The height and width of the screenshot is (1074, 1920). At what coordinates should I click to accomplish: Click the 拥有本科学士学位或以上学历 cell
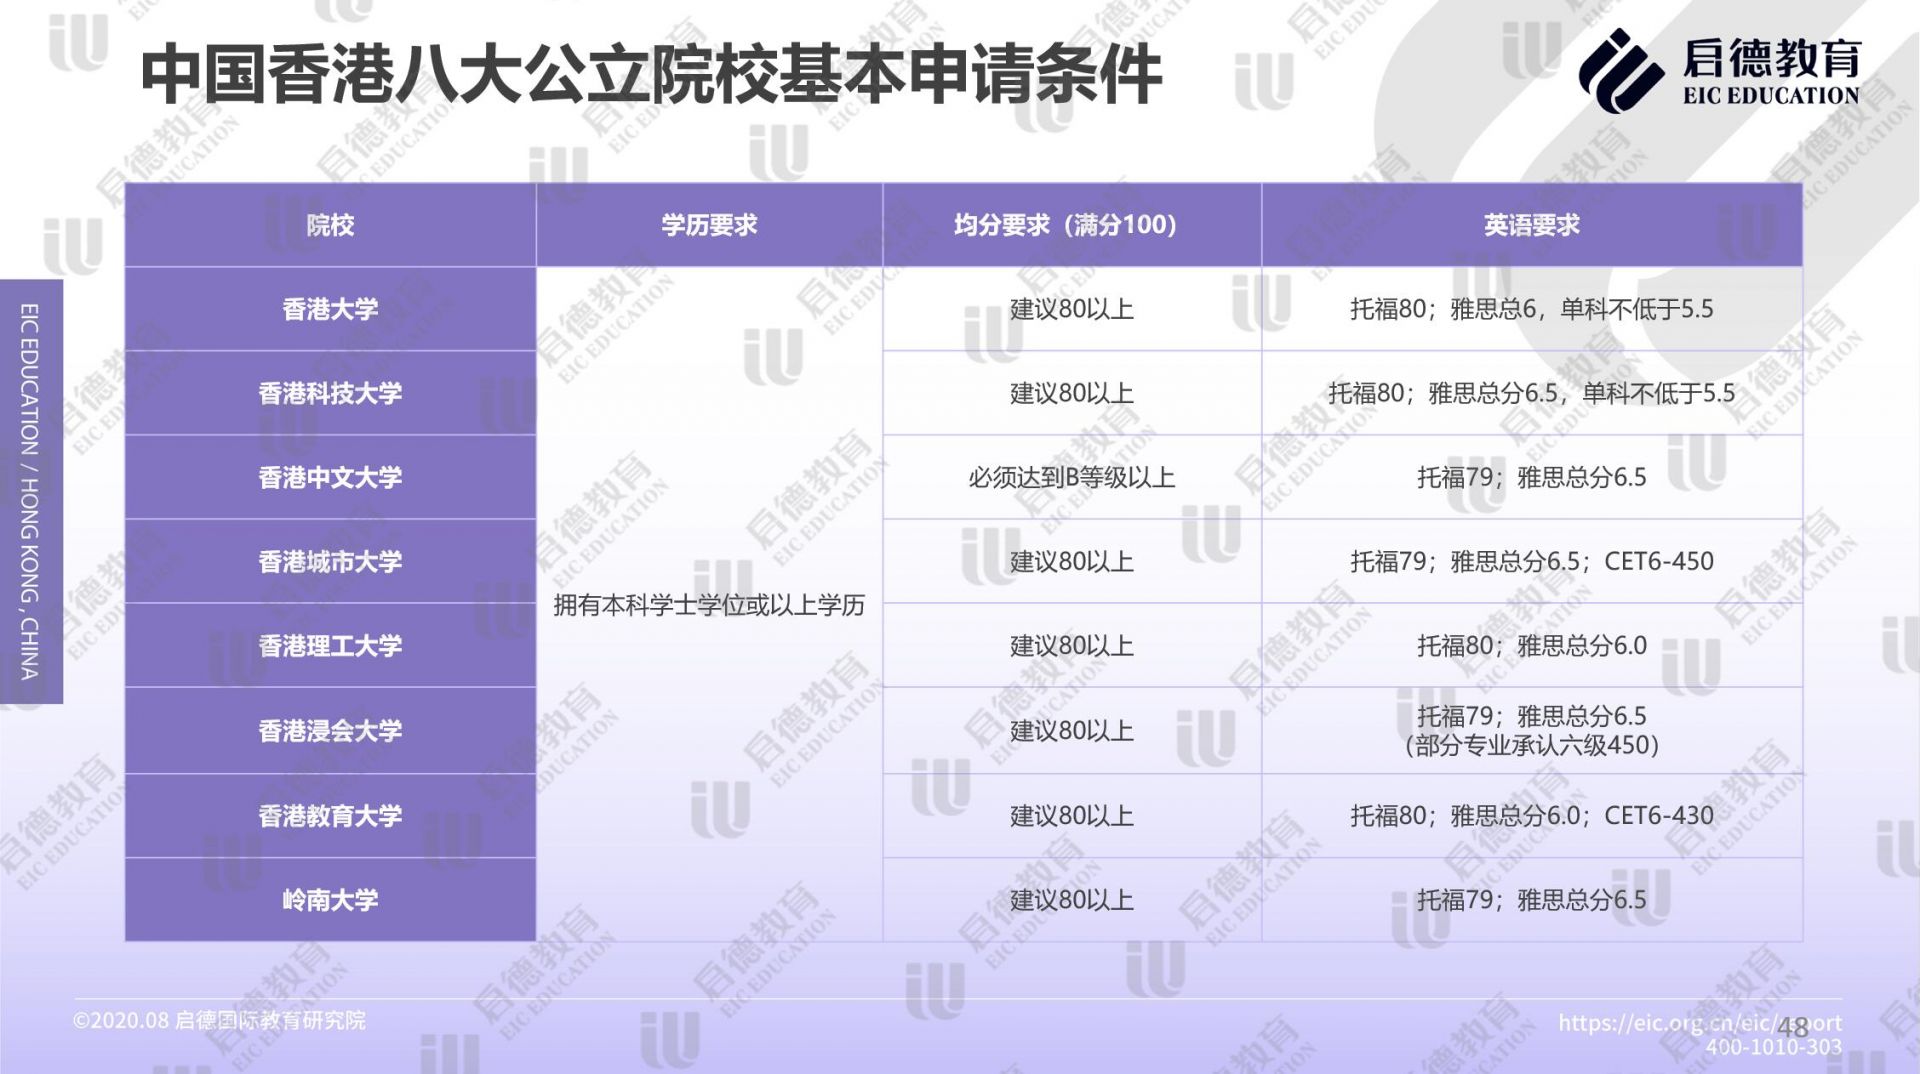709,604
